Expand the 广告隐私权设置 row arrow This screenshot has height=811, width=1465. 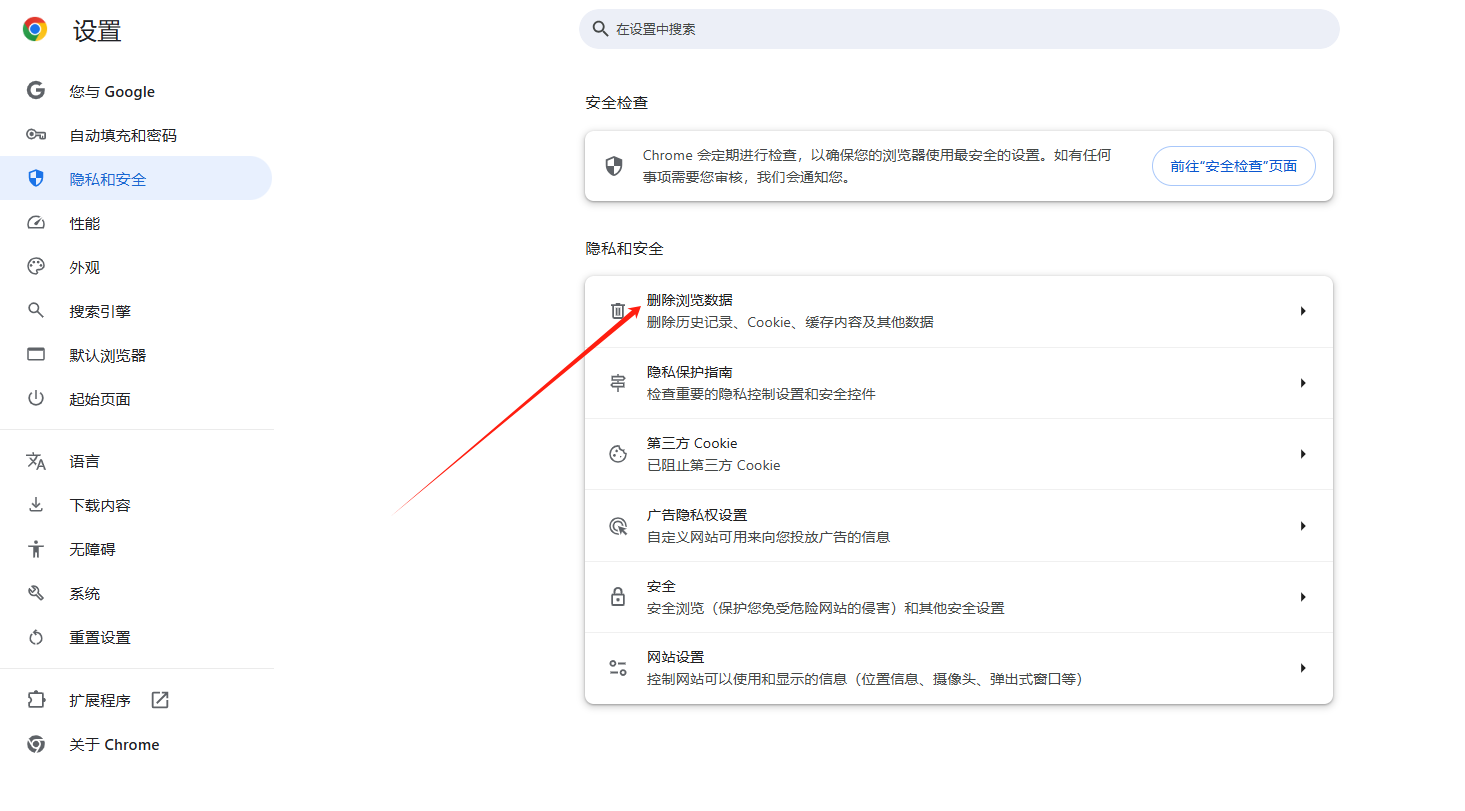pyautogui.click(x=1303, y=526)
